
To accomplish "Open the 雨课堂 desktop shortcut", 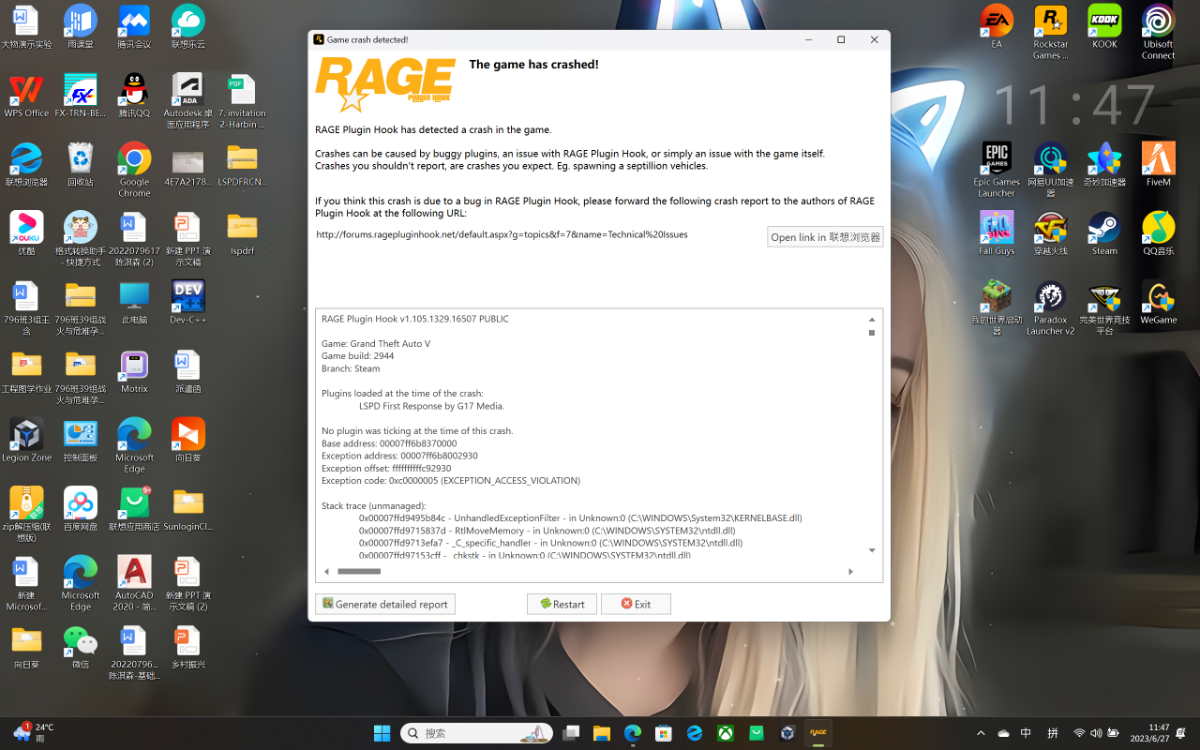I will click(80, 27).
